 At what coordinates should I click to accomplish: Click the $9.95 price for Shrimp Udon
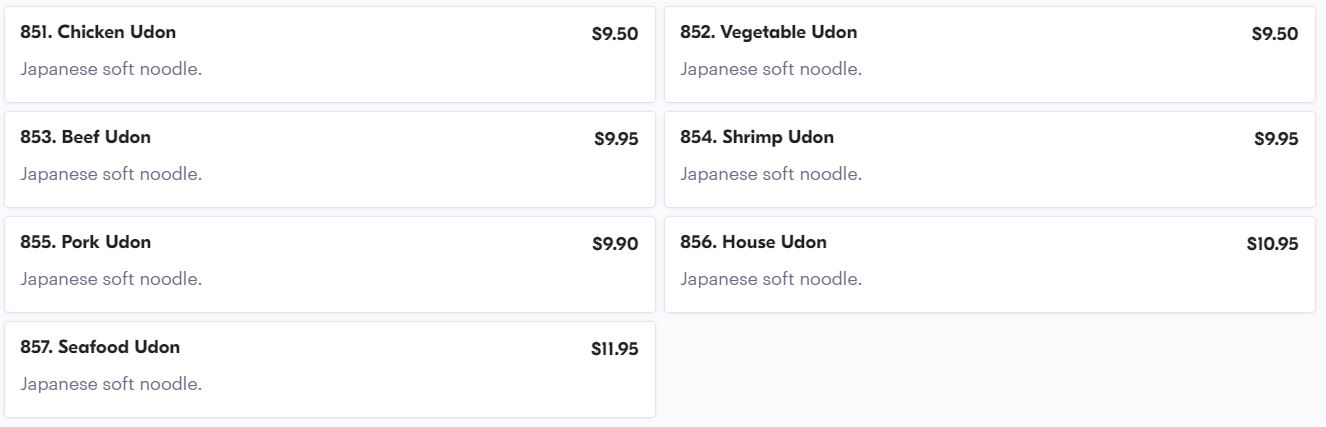[1275, 139]
